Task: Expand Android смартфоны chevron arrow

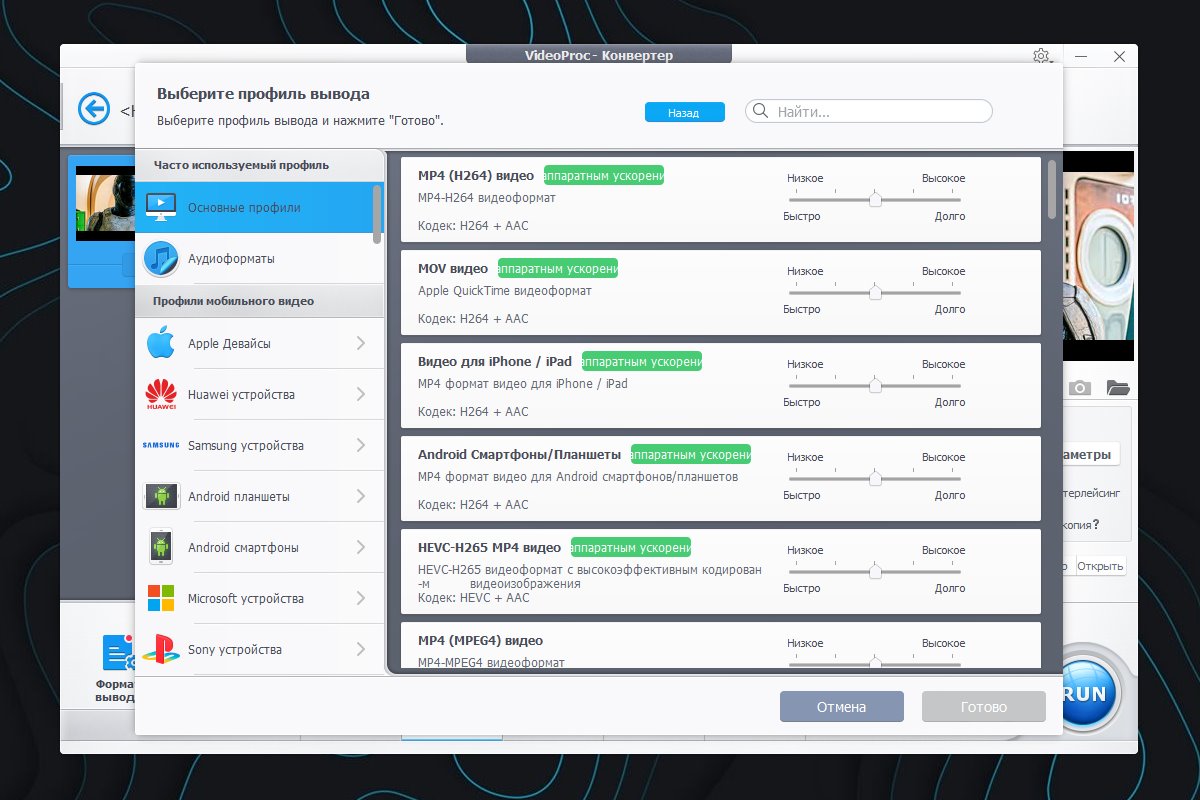Action: coord(361,548)
